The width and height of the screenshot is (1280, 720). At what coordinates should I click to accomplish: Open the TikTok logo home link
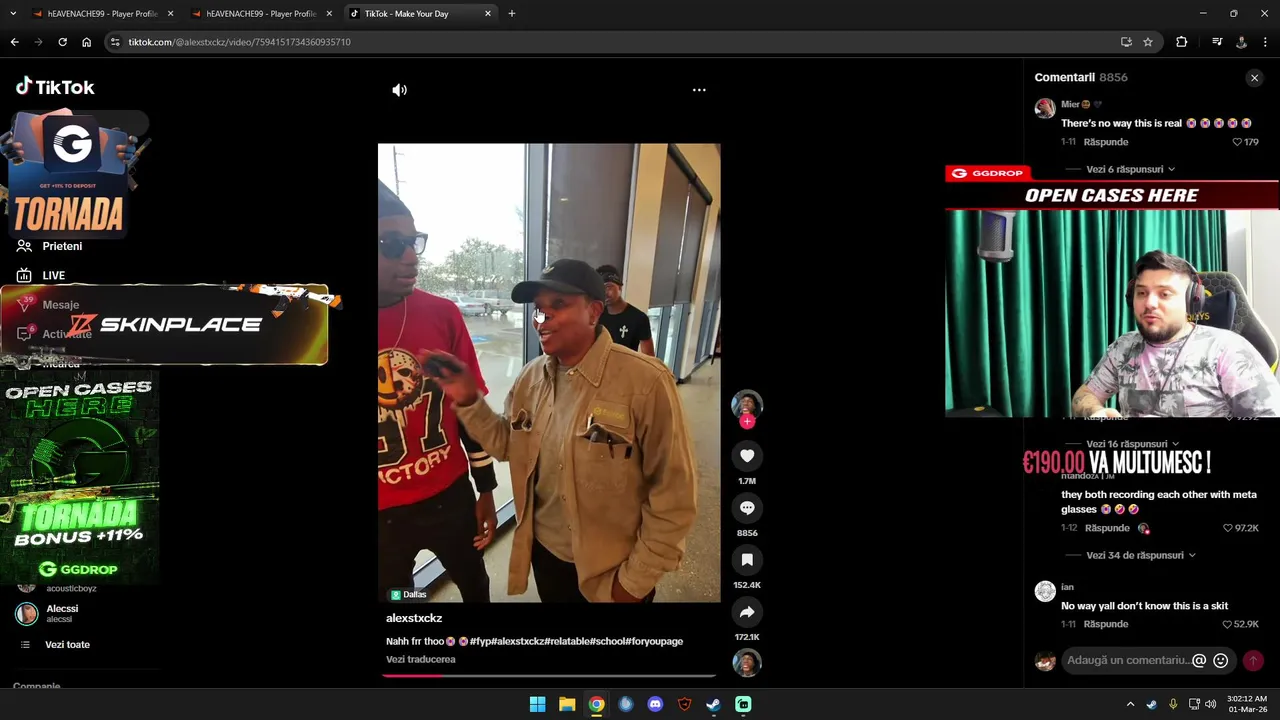click(55, 87)
